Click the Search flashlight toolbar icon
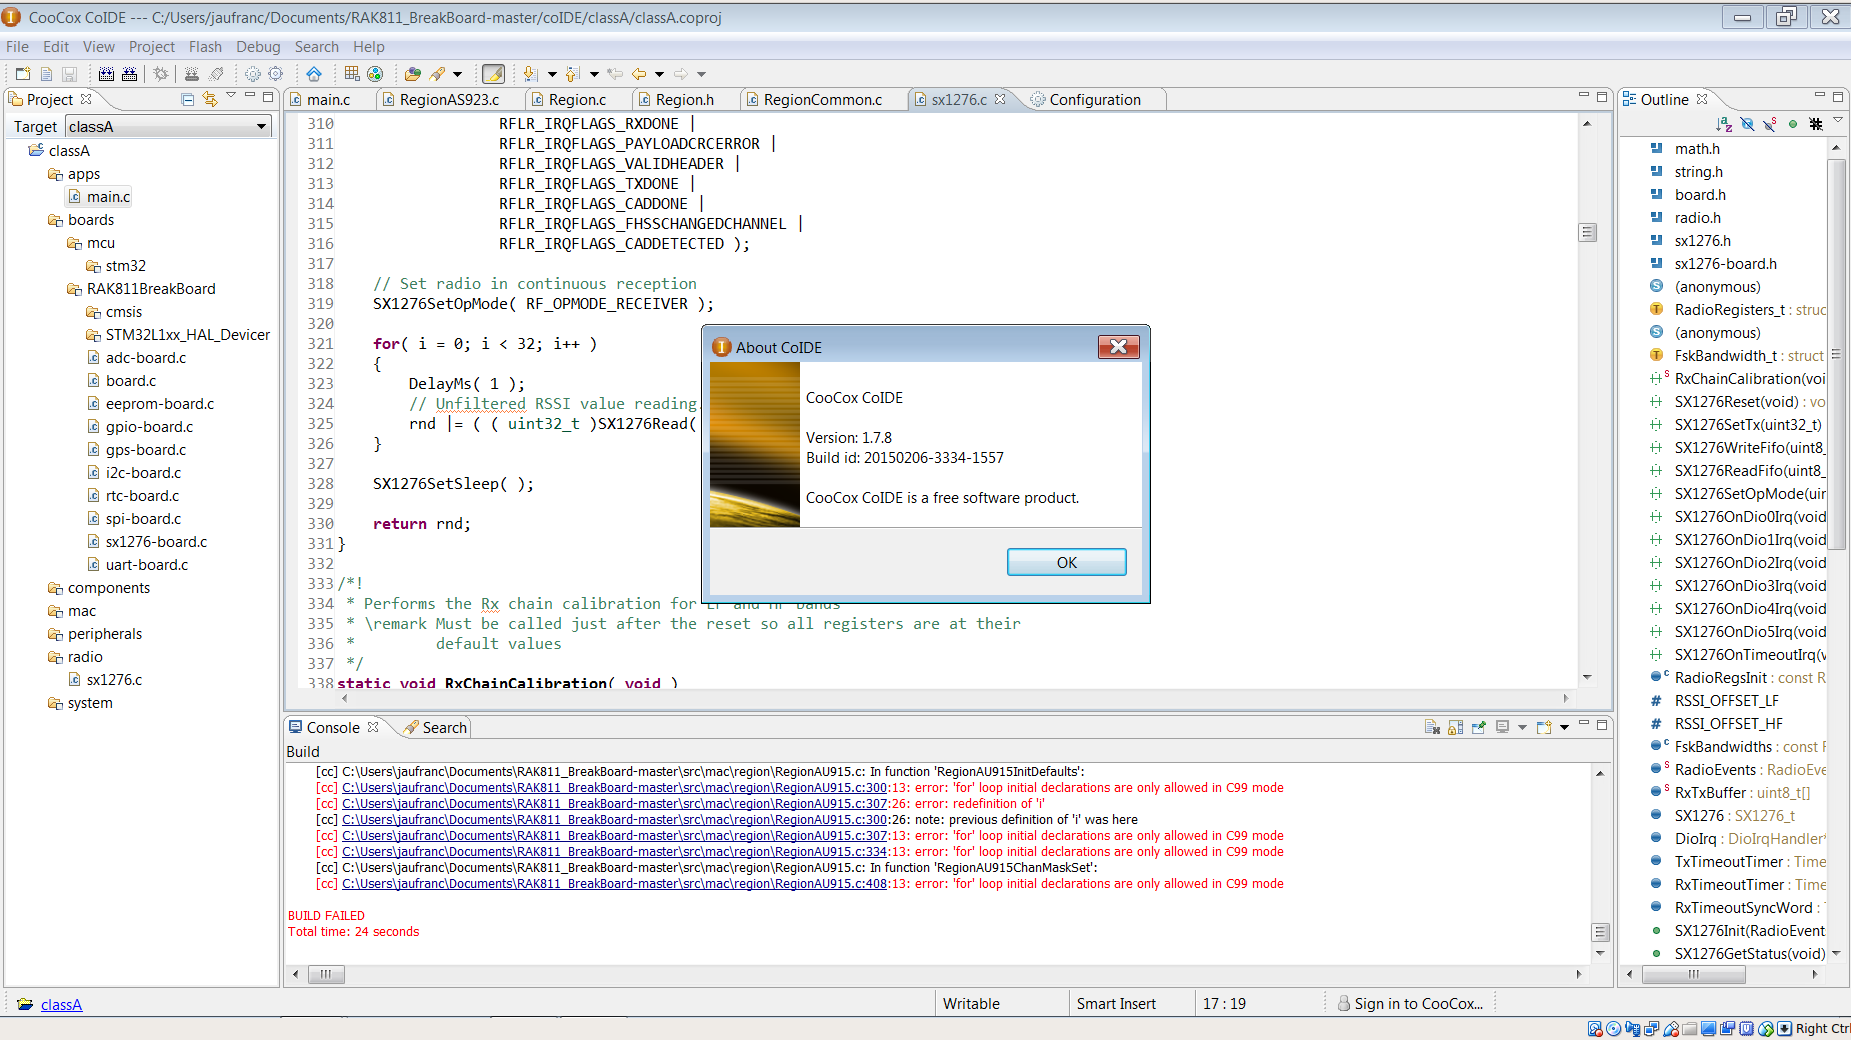This screenshot has height=1040, width=1851. 437,74
